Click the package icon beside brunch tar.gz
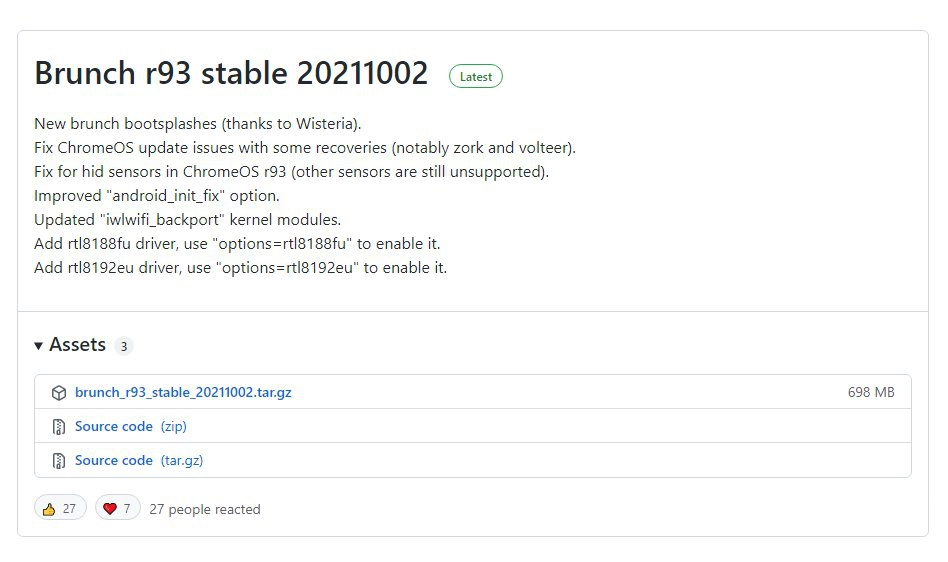 (x=59, y=393)
